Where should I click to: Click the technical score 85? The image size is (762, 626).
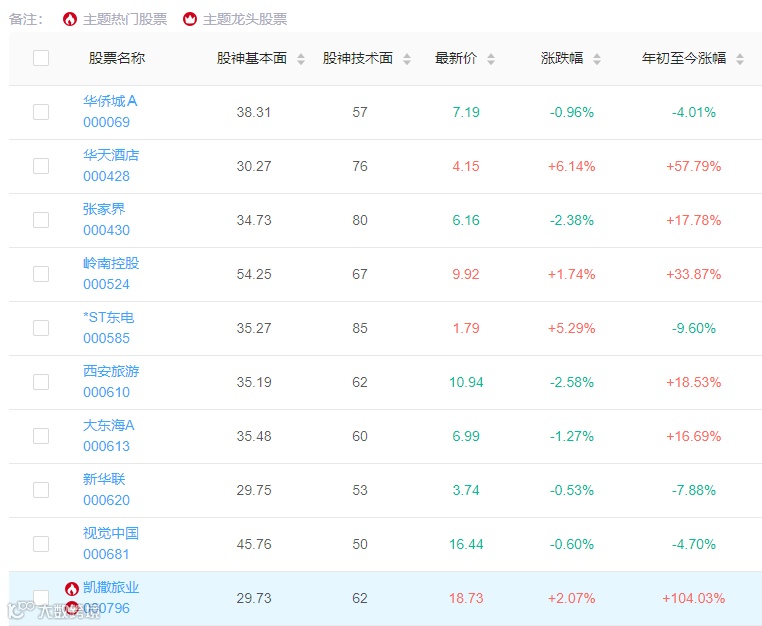(360, 328)
